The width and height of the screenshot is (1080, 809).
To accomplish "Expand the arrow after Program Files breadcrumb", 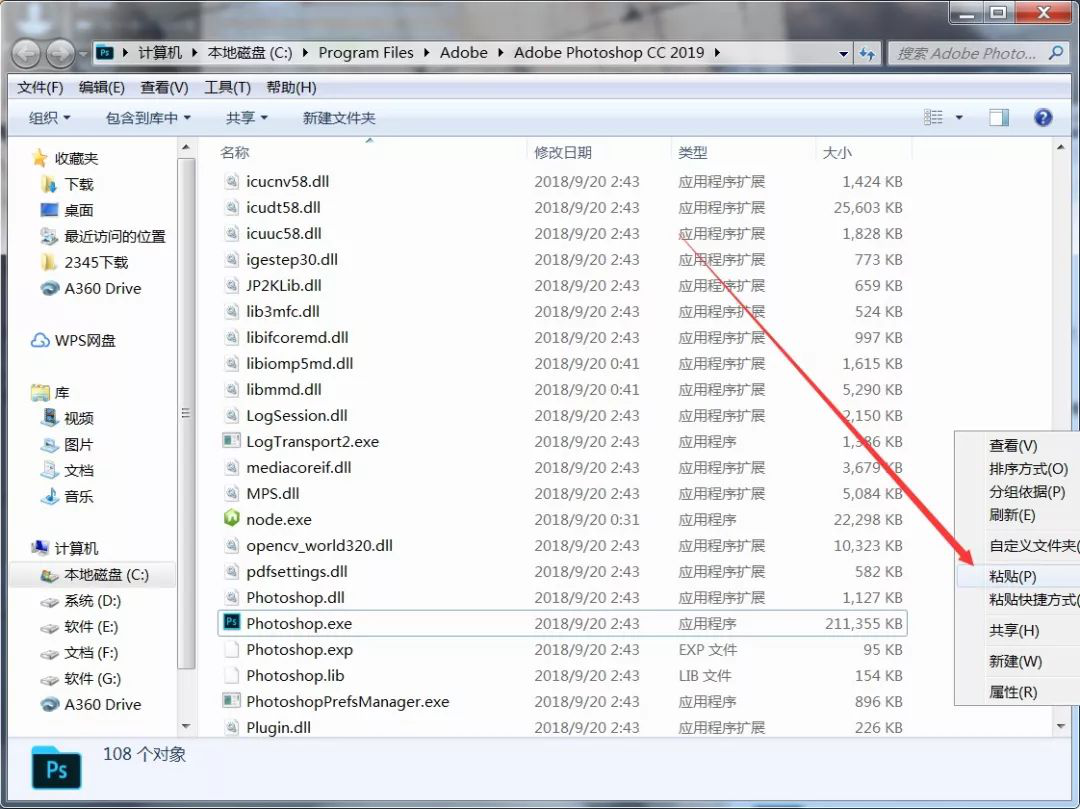I will point(426,53).
